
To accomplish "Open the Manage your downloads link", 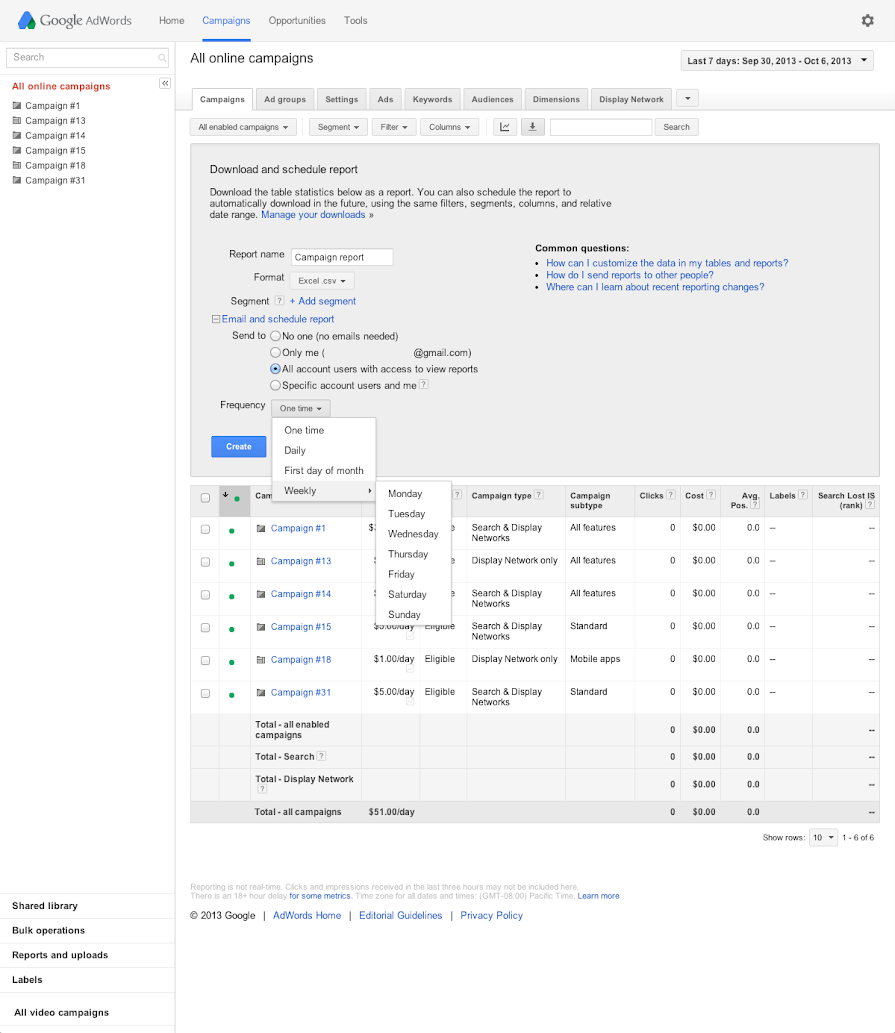I will click(312, 214).
